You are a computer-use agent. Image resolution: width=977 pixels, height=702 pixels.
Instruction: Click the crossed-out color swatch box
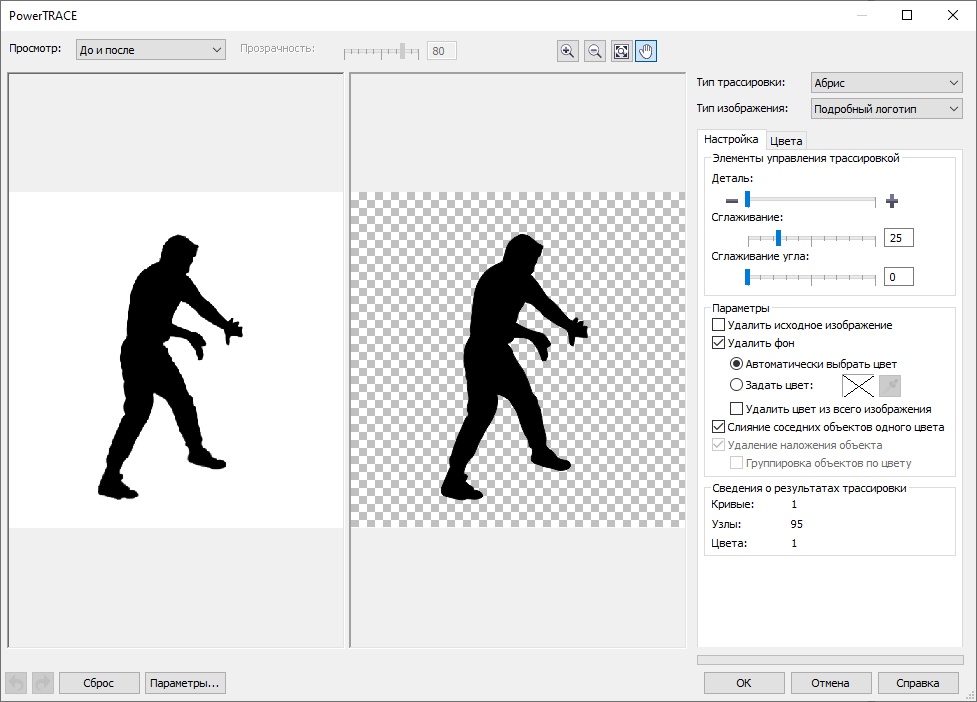pos(857,385)
